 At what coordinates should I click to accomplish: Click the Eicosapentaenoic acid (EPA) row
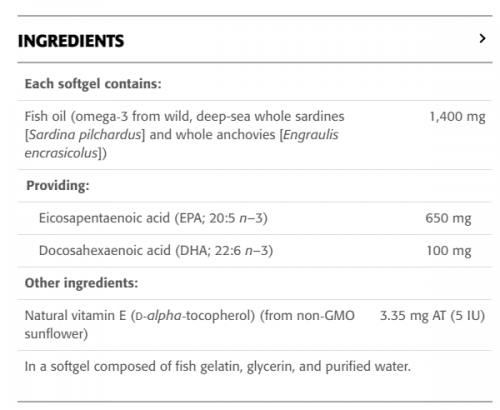(255, 218)
